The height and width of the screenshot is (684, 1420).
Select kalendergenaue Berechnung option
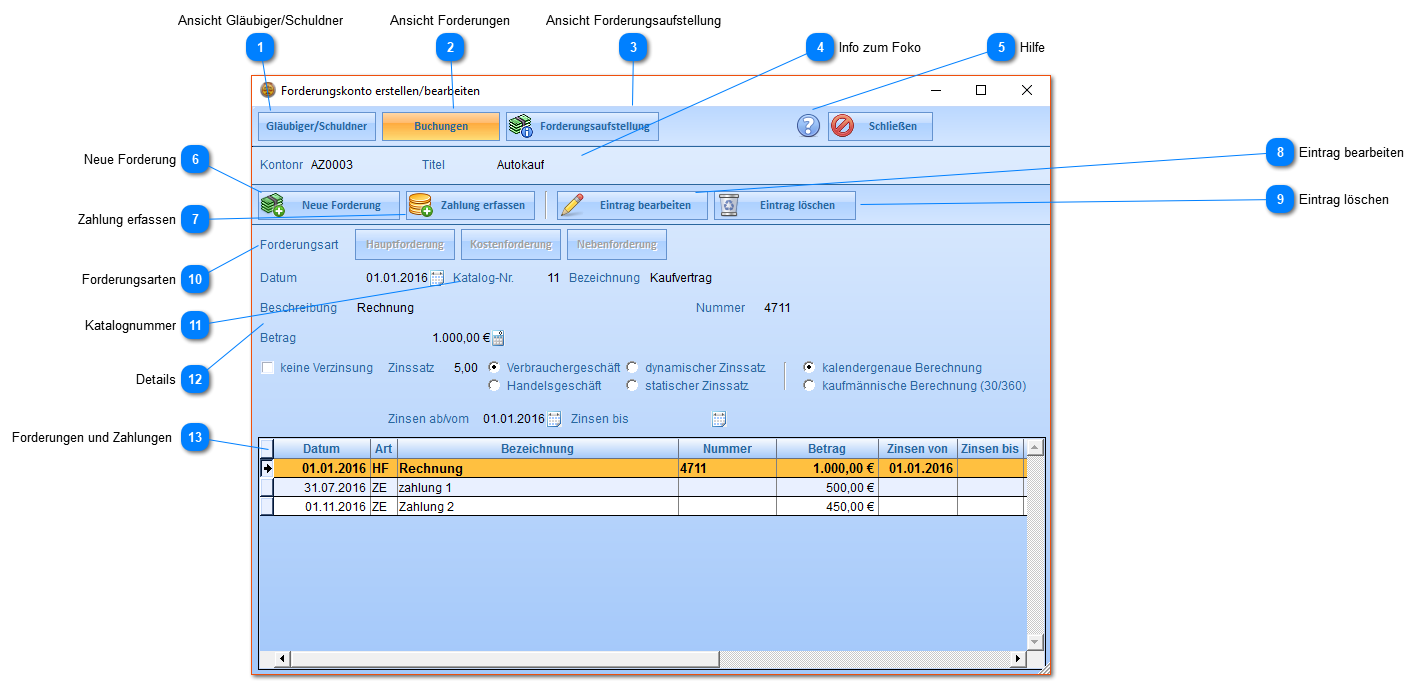click(809, 367)
